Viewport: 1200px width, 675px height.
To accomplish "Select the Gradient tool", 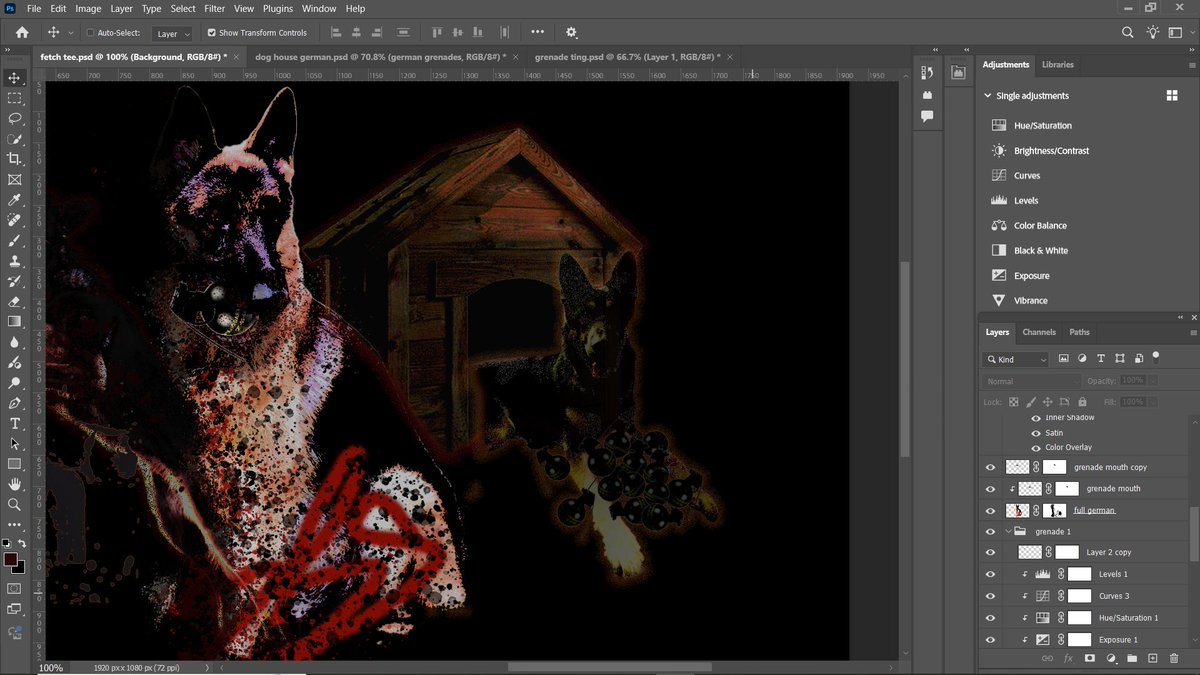I will pyautogui.click(x=14, y=322).
